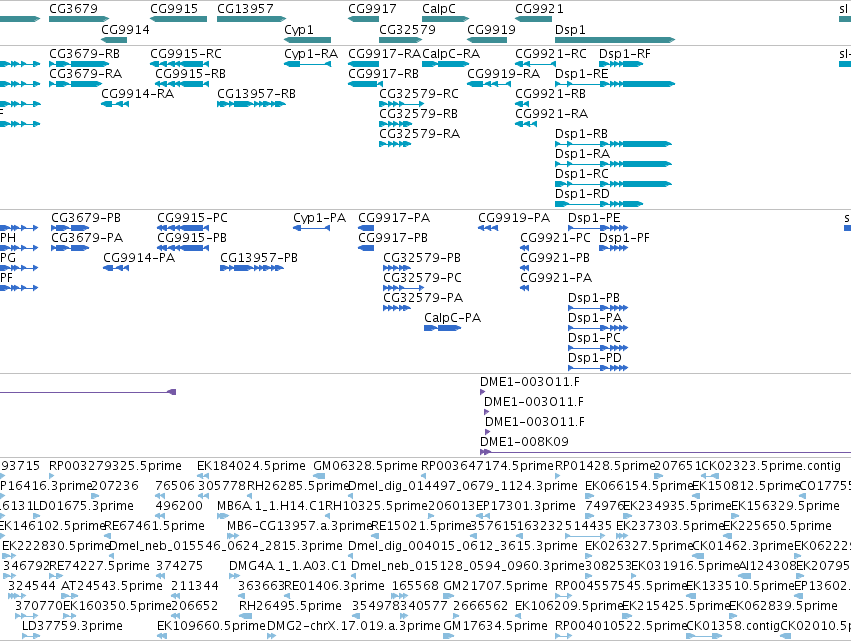Image resolution: width=851 pixels, height=641 pixels.
Task: Select EST GM06328.5prime
Action: 365,466
